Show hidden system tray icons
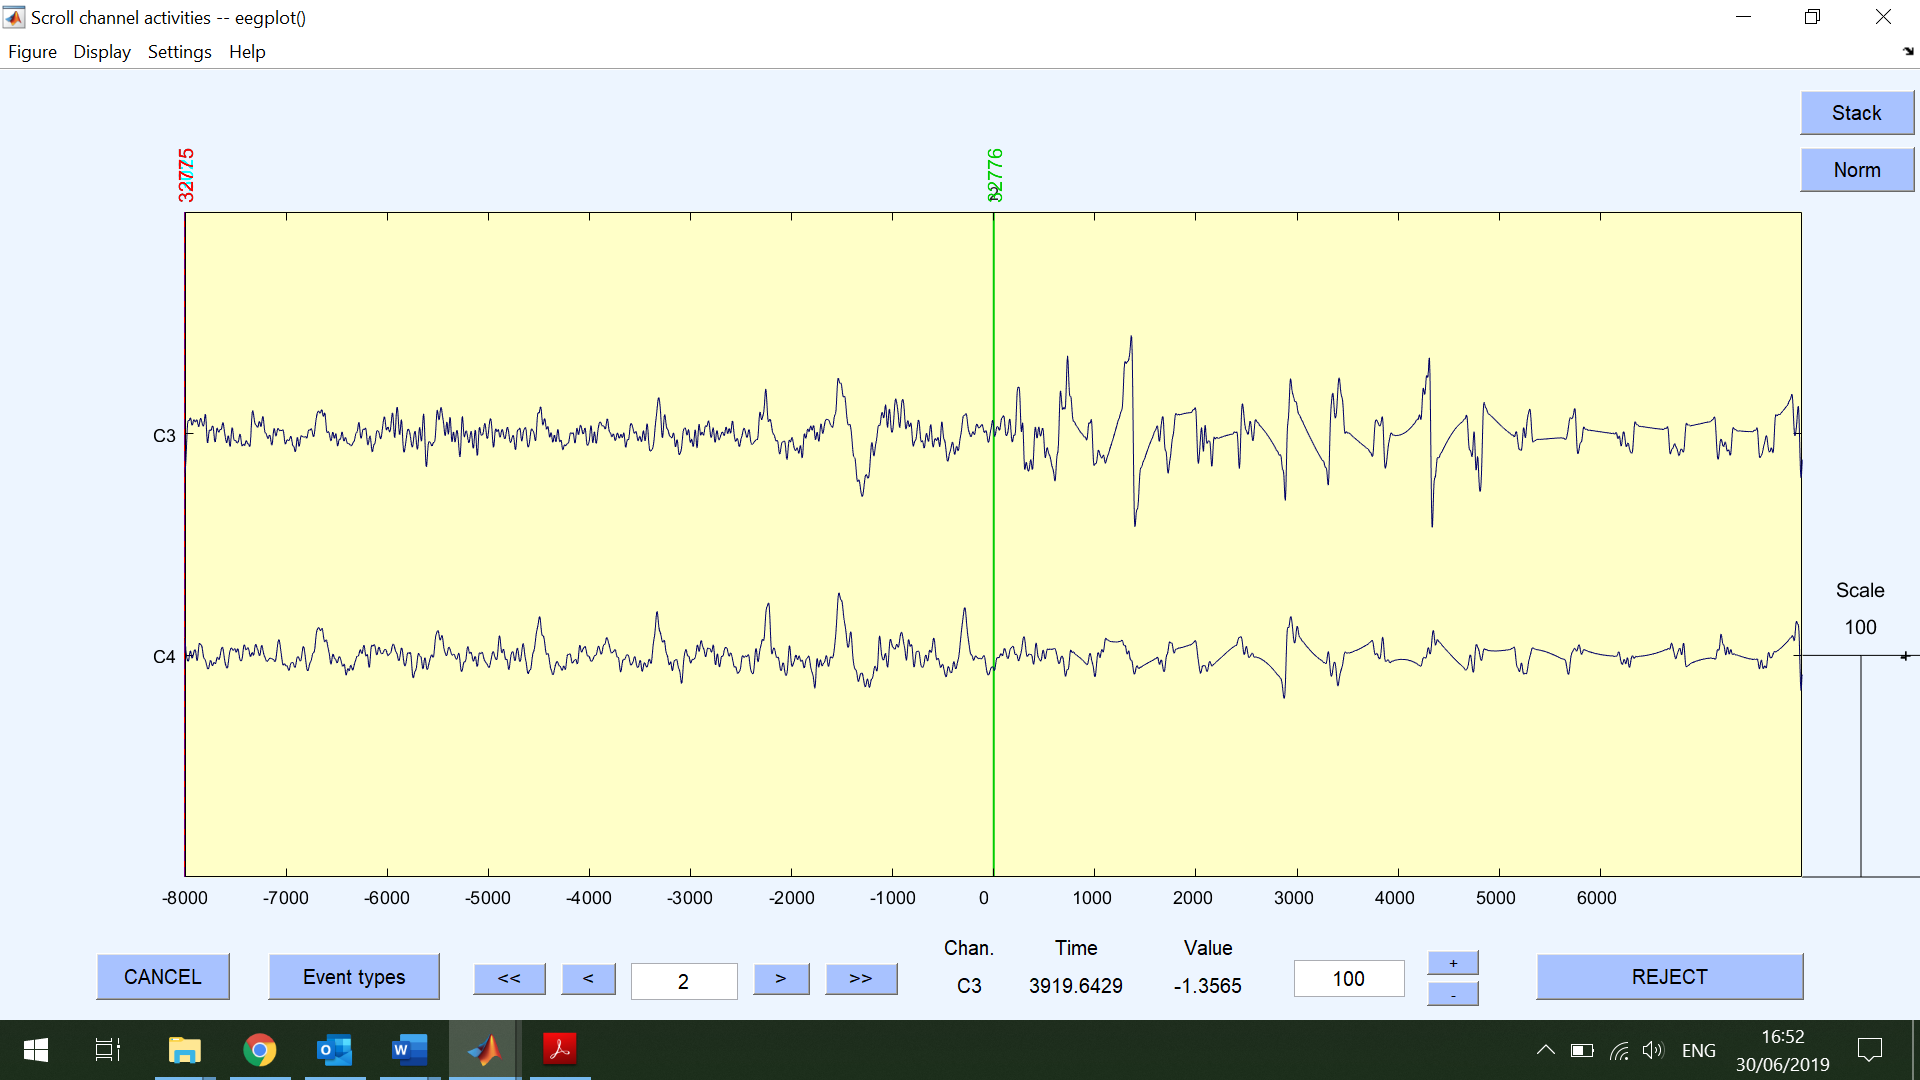 point(1545,1050)
